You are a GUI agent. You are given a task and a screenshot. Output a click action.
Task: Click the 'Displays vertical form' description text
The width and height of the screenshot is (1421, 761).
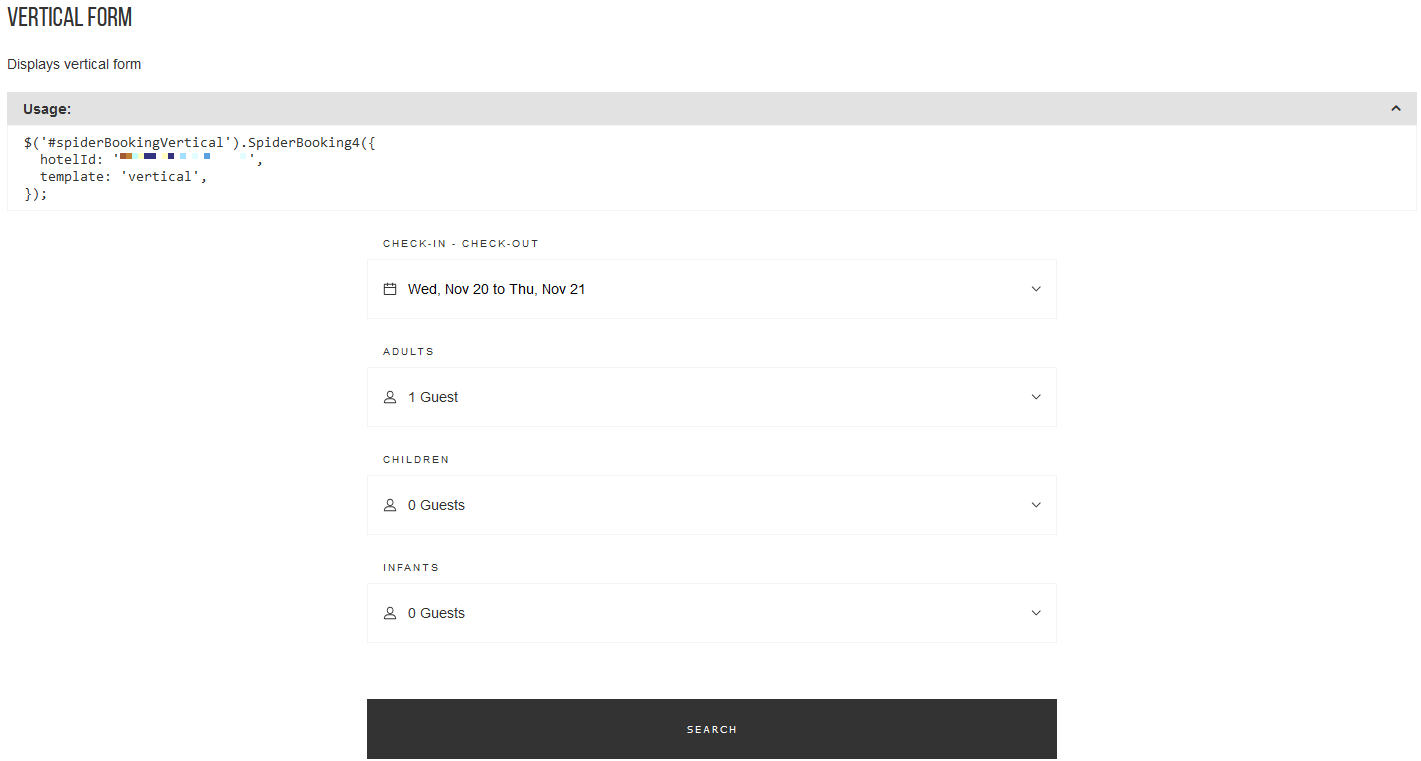[x=74, y=64]
